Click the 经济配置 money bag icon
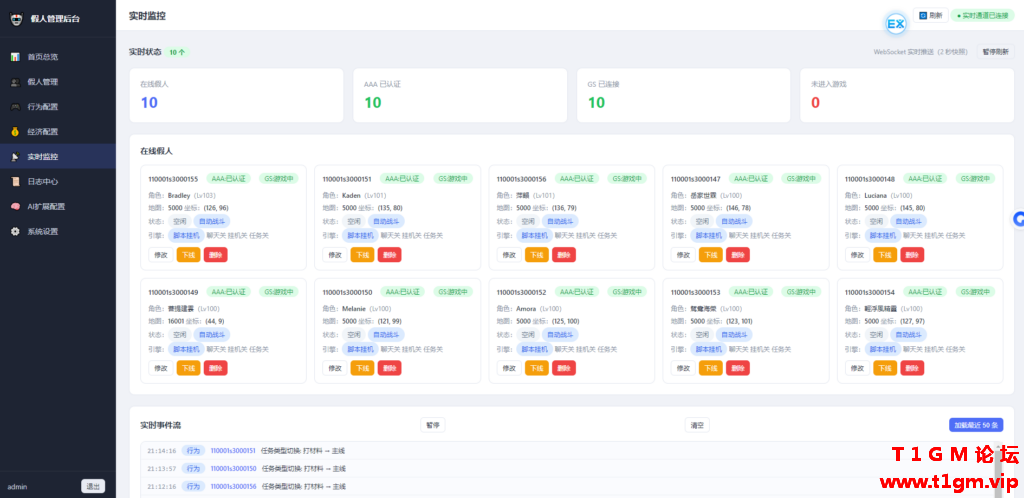This screenshot has width=1024, height=498. [15, 132]
